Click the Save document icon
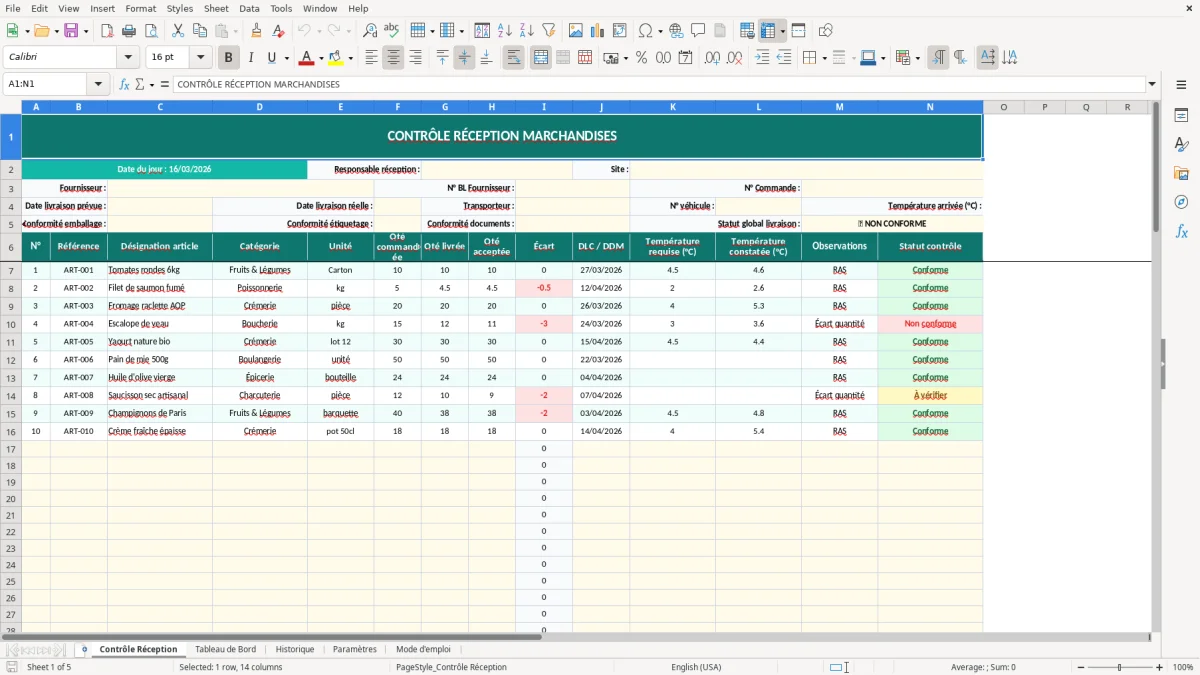Viewport: 1200px width, 675px height. click(70, 31)
